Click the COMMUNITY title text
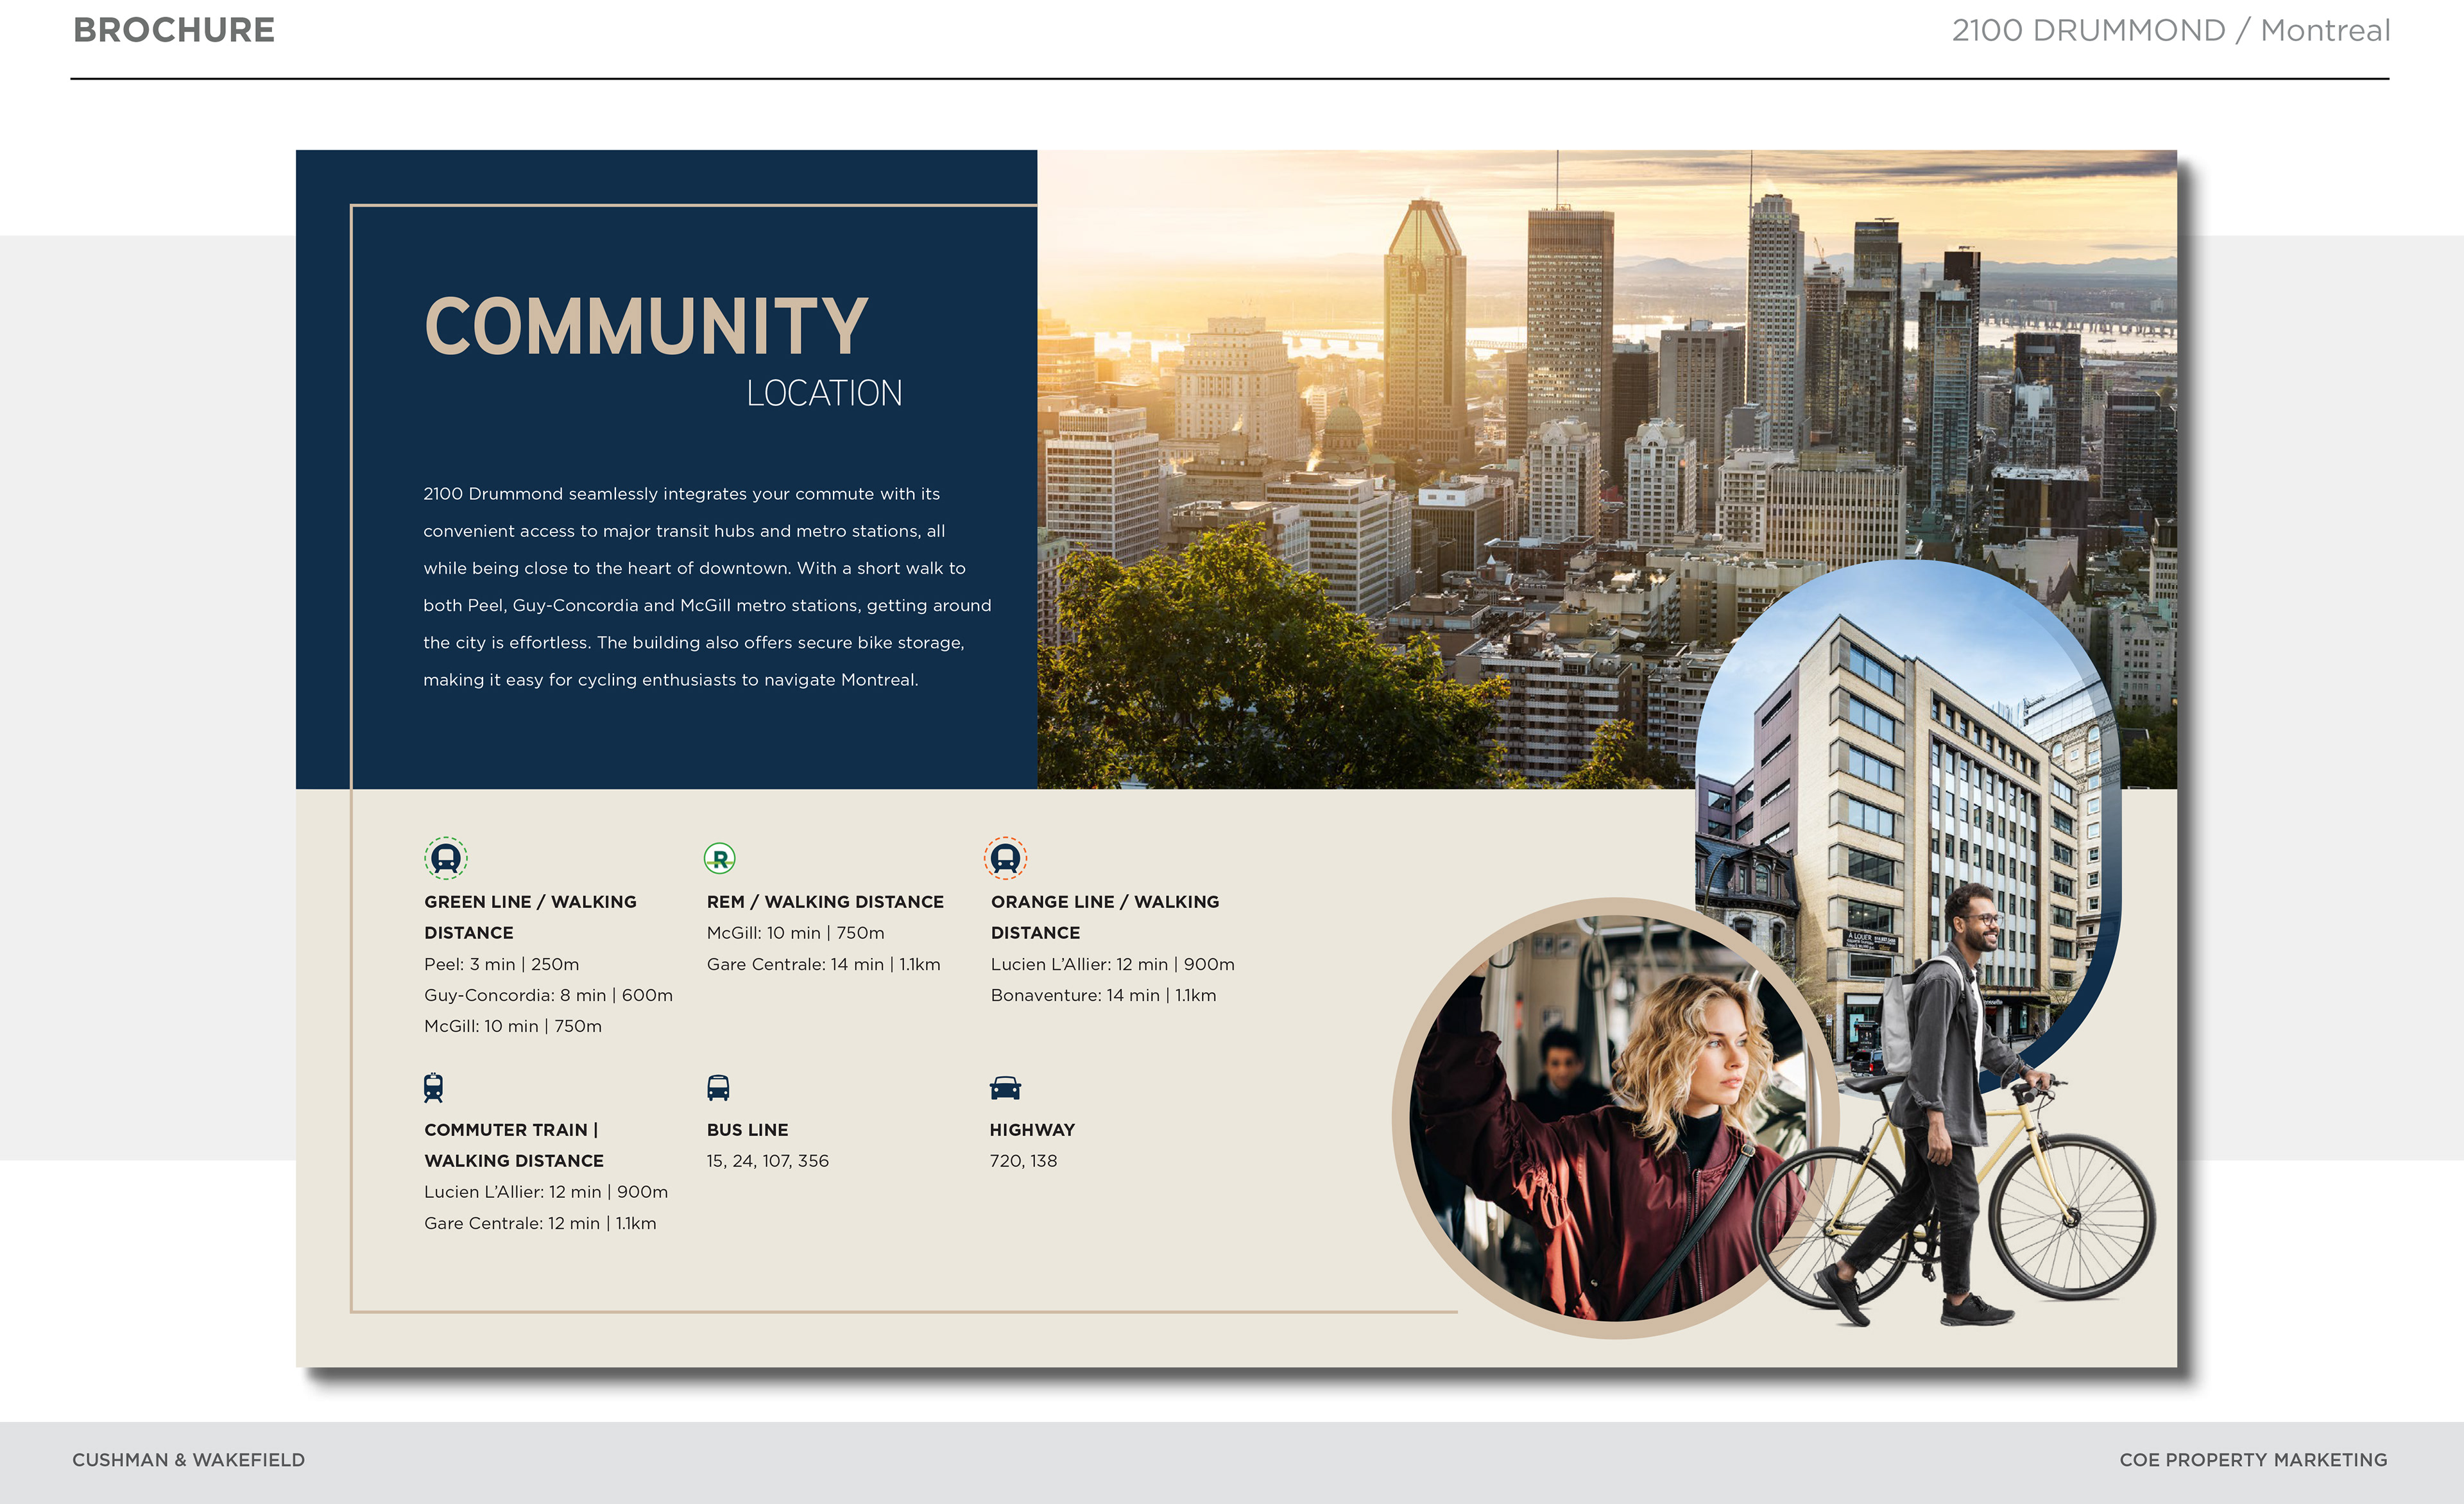2464x1504 pixels. click(646, 326)
